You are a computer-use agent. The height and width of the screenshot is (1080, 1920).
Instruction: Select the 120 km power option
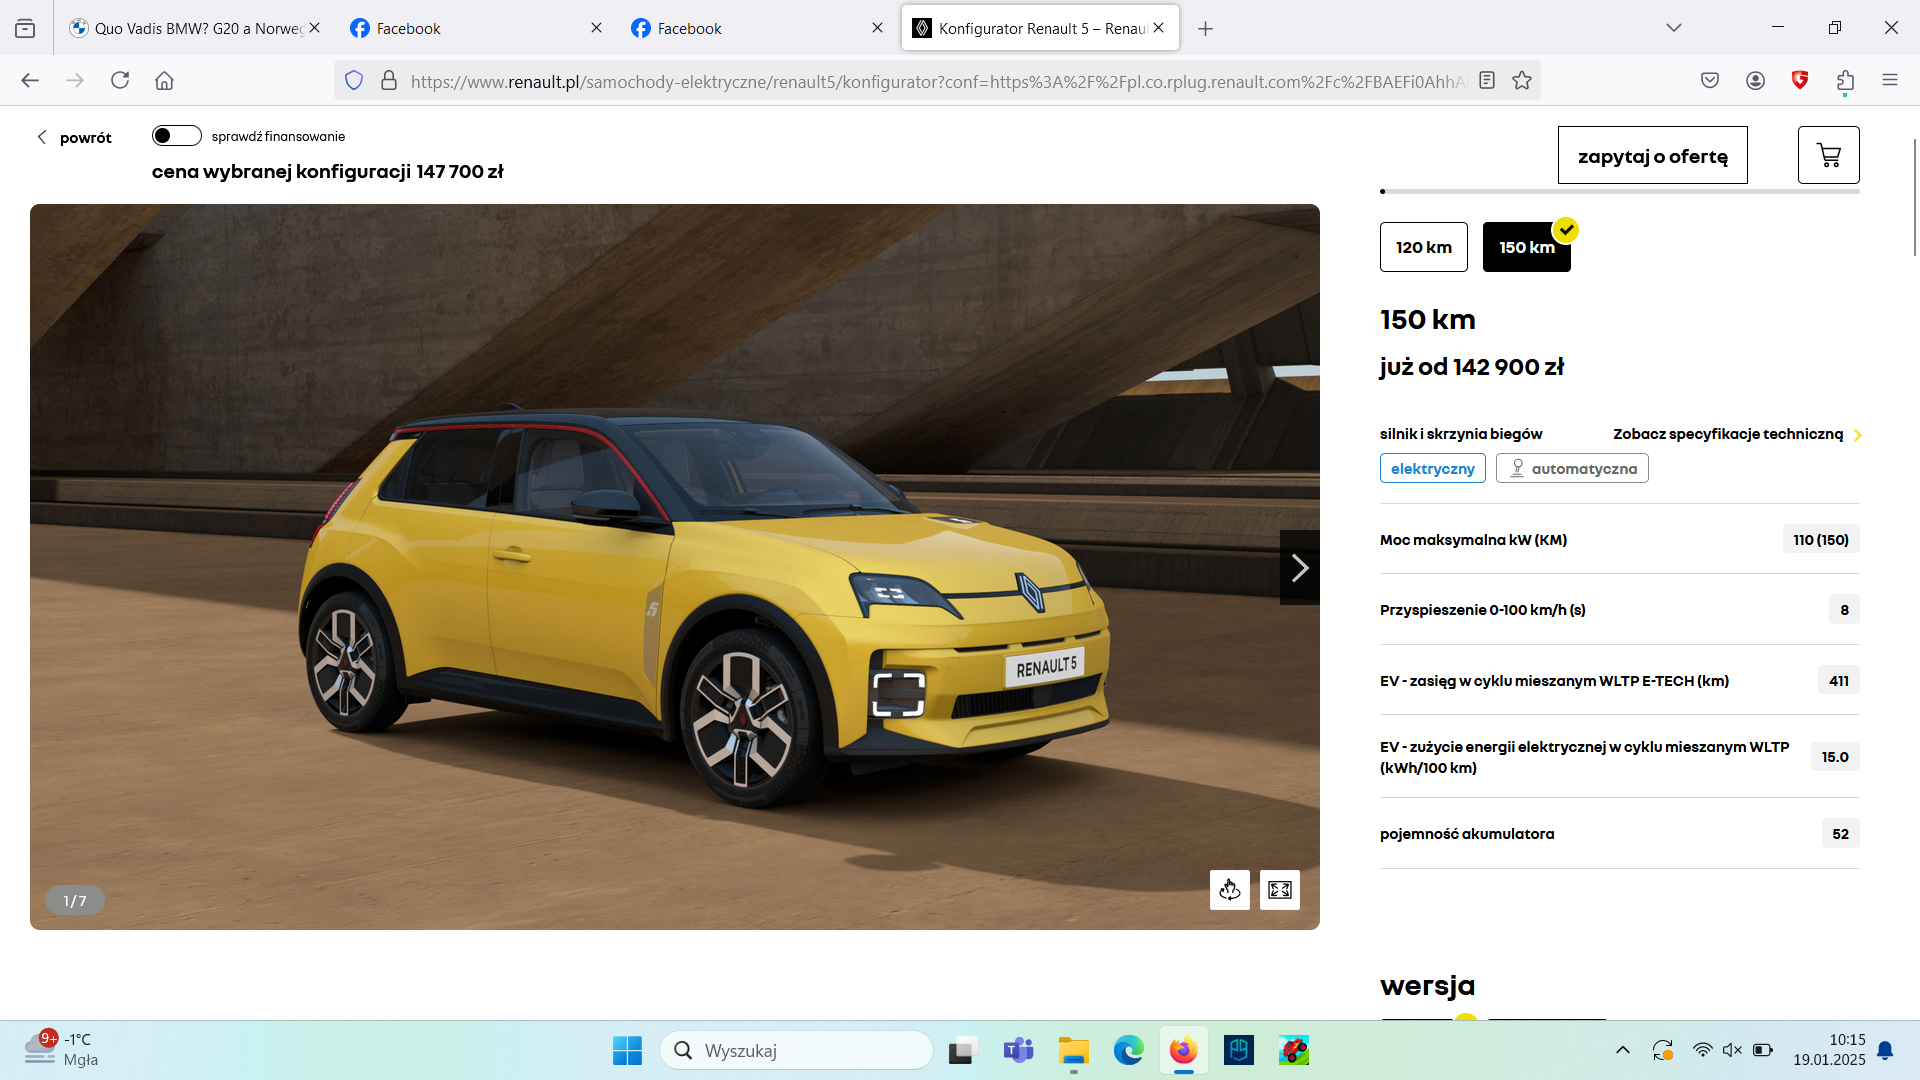pyautogui.click(x=1423, y=247)
